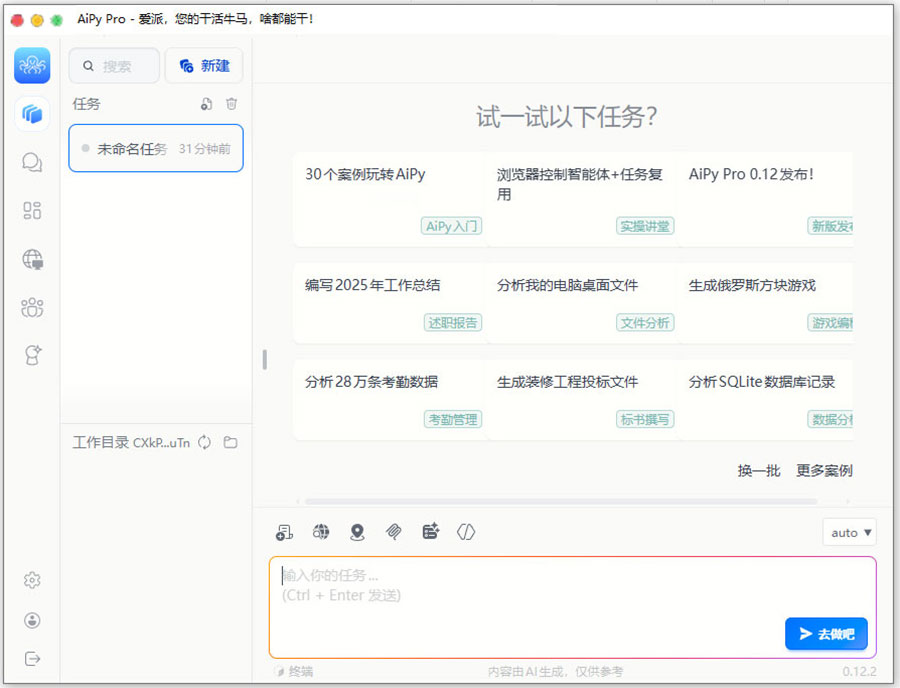
Task: Open the chat bubble sidebar icon
Action: 32,163
